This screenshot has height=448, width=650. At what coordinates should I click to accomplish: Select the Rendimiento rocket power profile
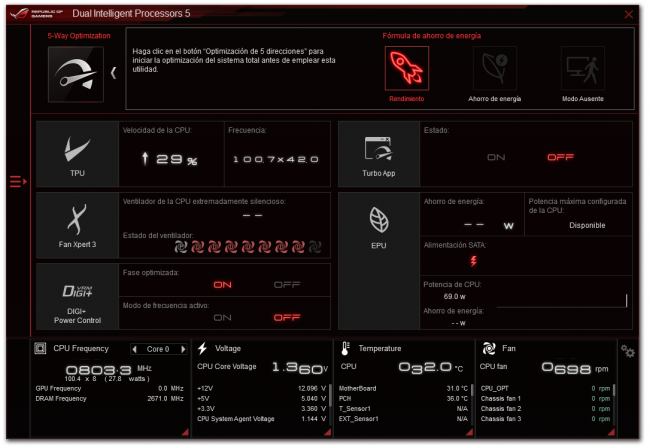407,68
